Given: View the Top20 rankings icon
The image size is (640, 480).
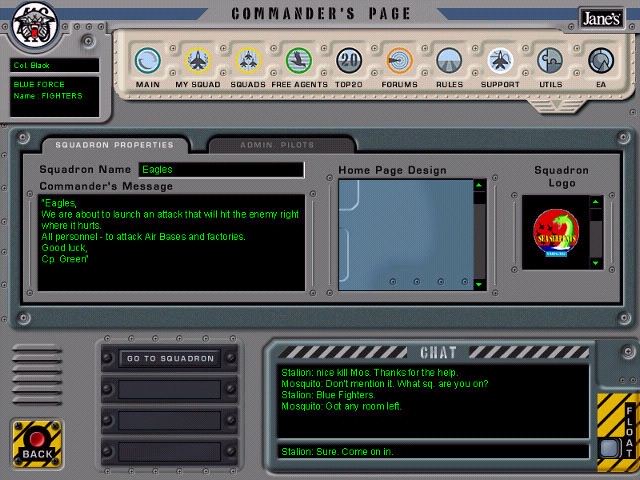Looking at the screenshot, I should coord(348,61).
